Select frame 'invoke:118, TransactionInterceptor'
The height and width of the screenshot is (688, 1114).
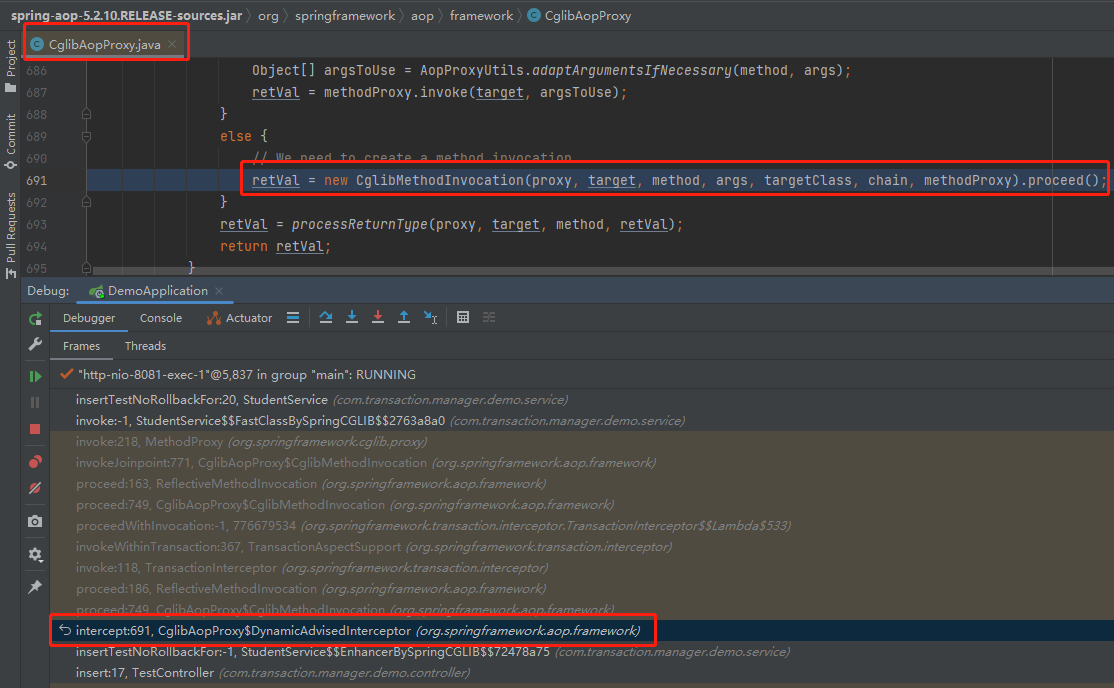[582, 568]
